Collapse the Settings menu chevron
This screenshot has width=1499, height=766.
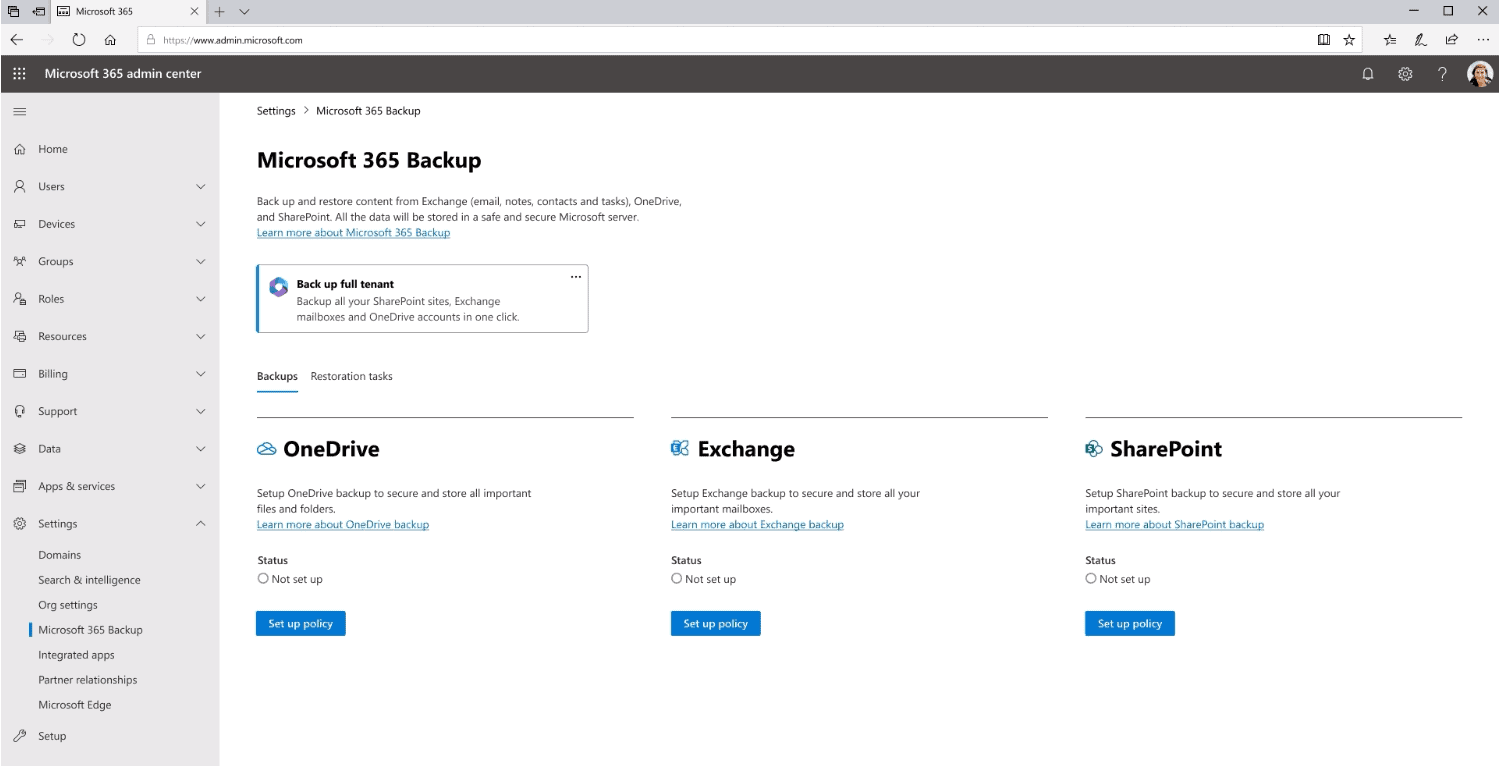click(x=200, y=524)
